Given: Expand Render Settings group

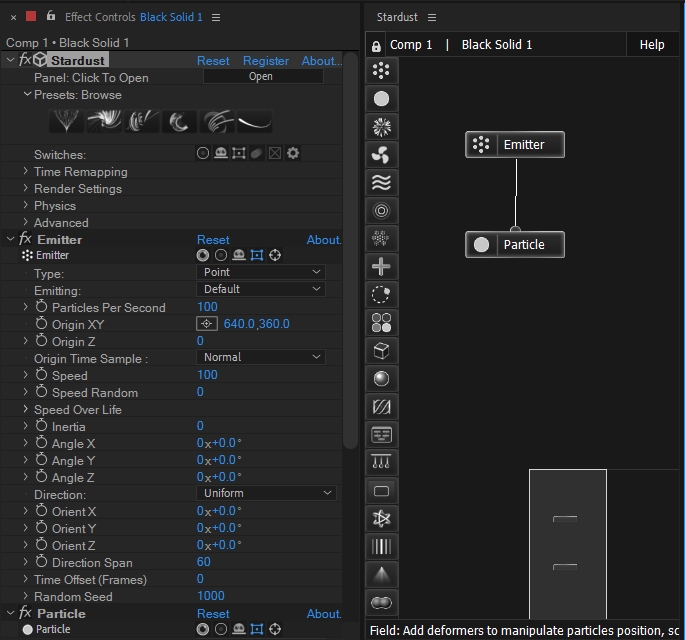Looking at the screenshot, I should click(25, 188).
